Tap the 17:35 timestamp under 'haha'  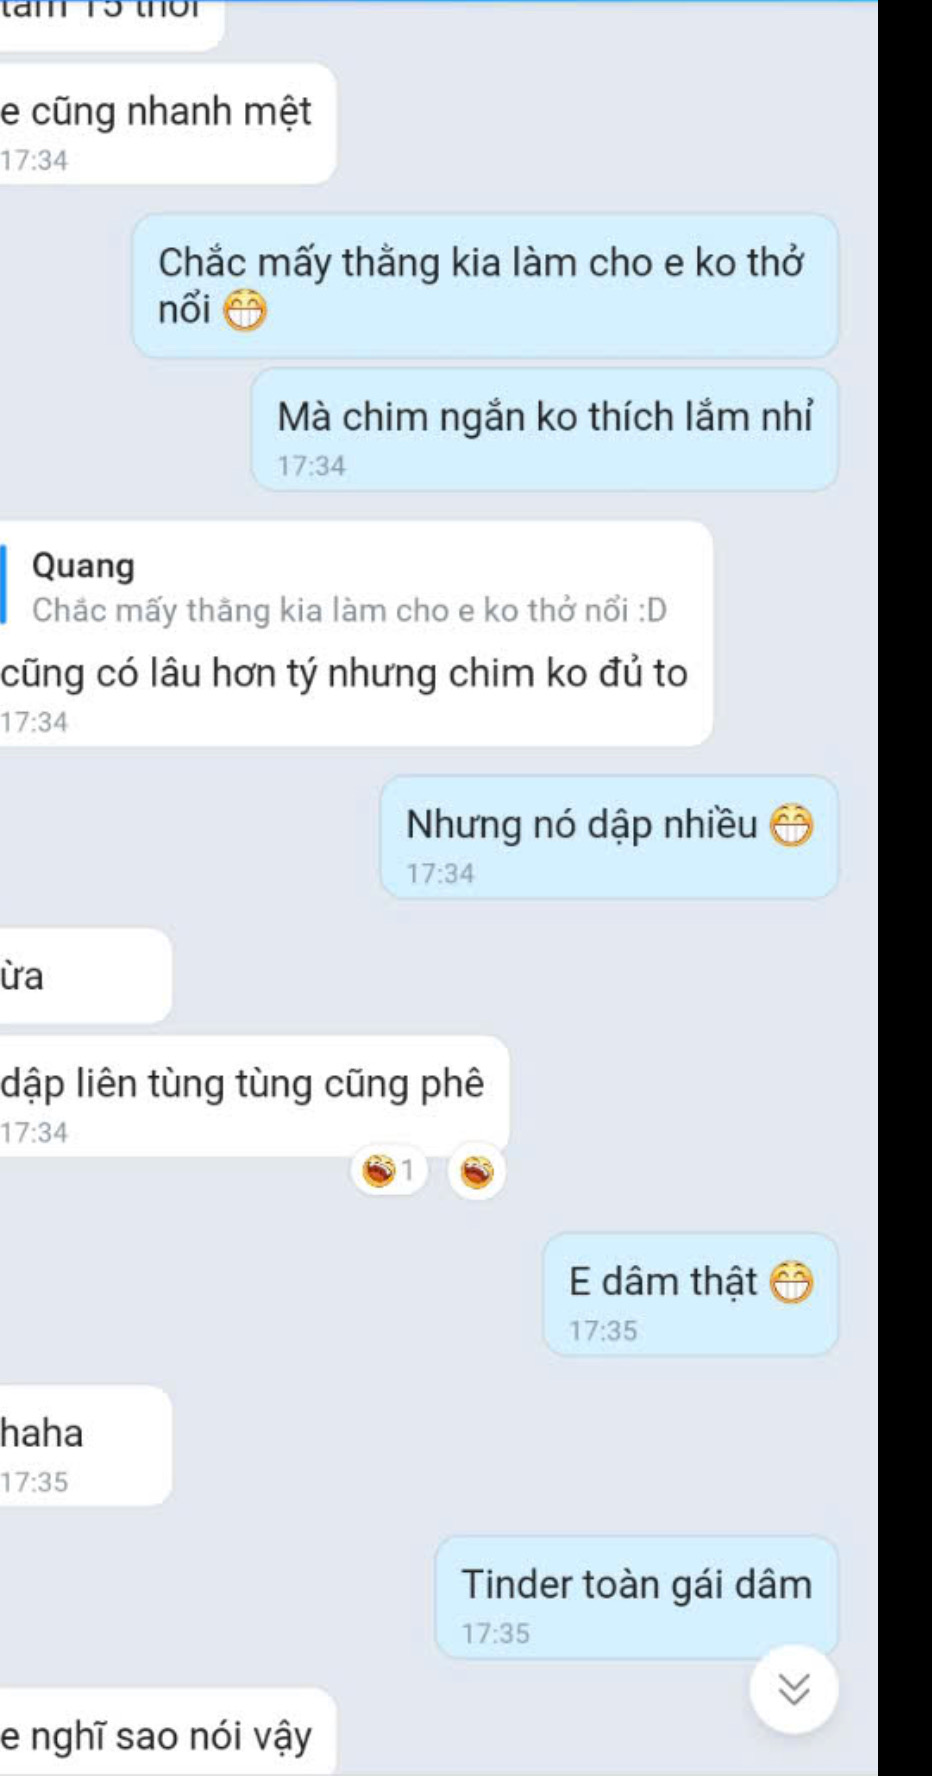pos(34,1482)
